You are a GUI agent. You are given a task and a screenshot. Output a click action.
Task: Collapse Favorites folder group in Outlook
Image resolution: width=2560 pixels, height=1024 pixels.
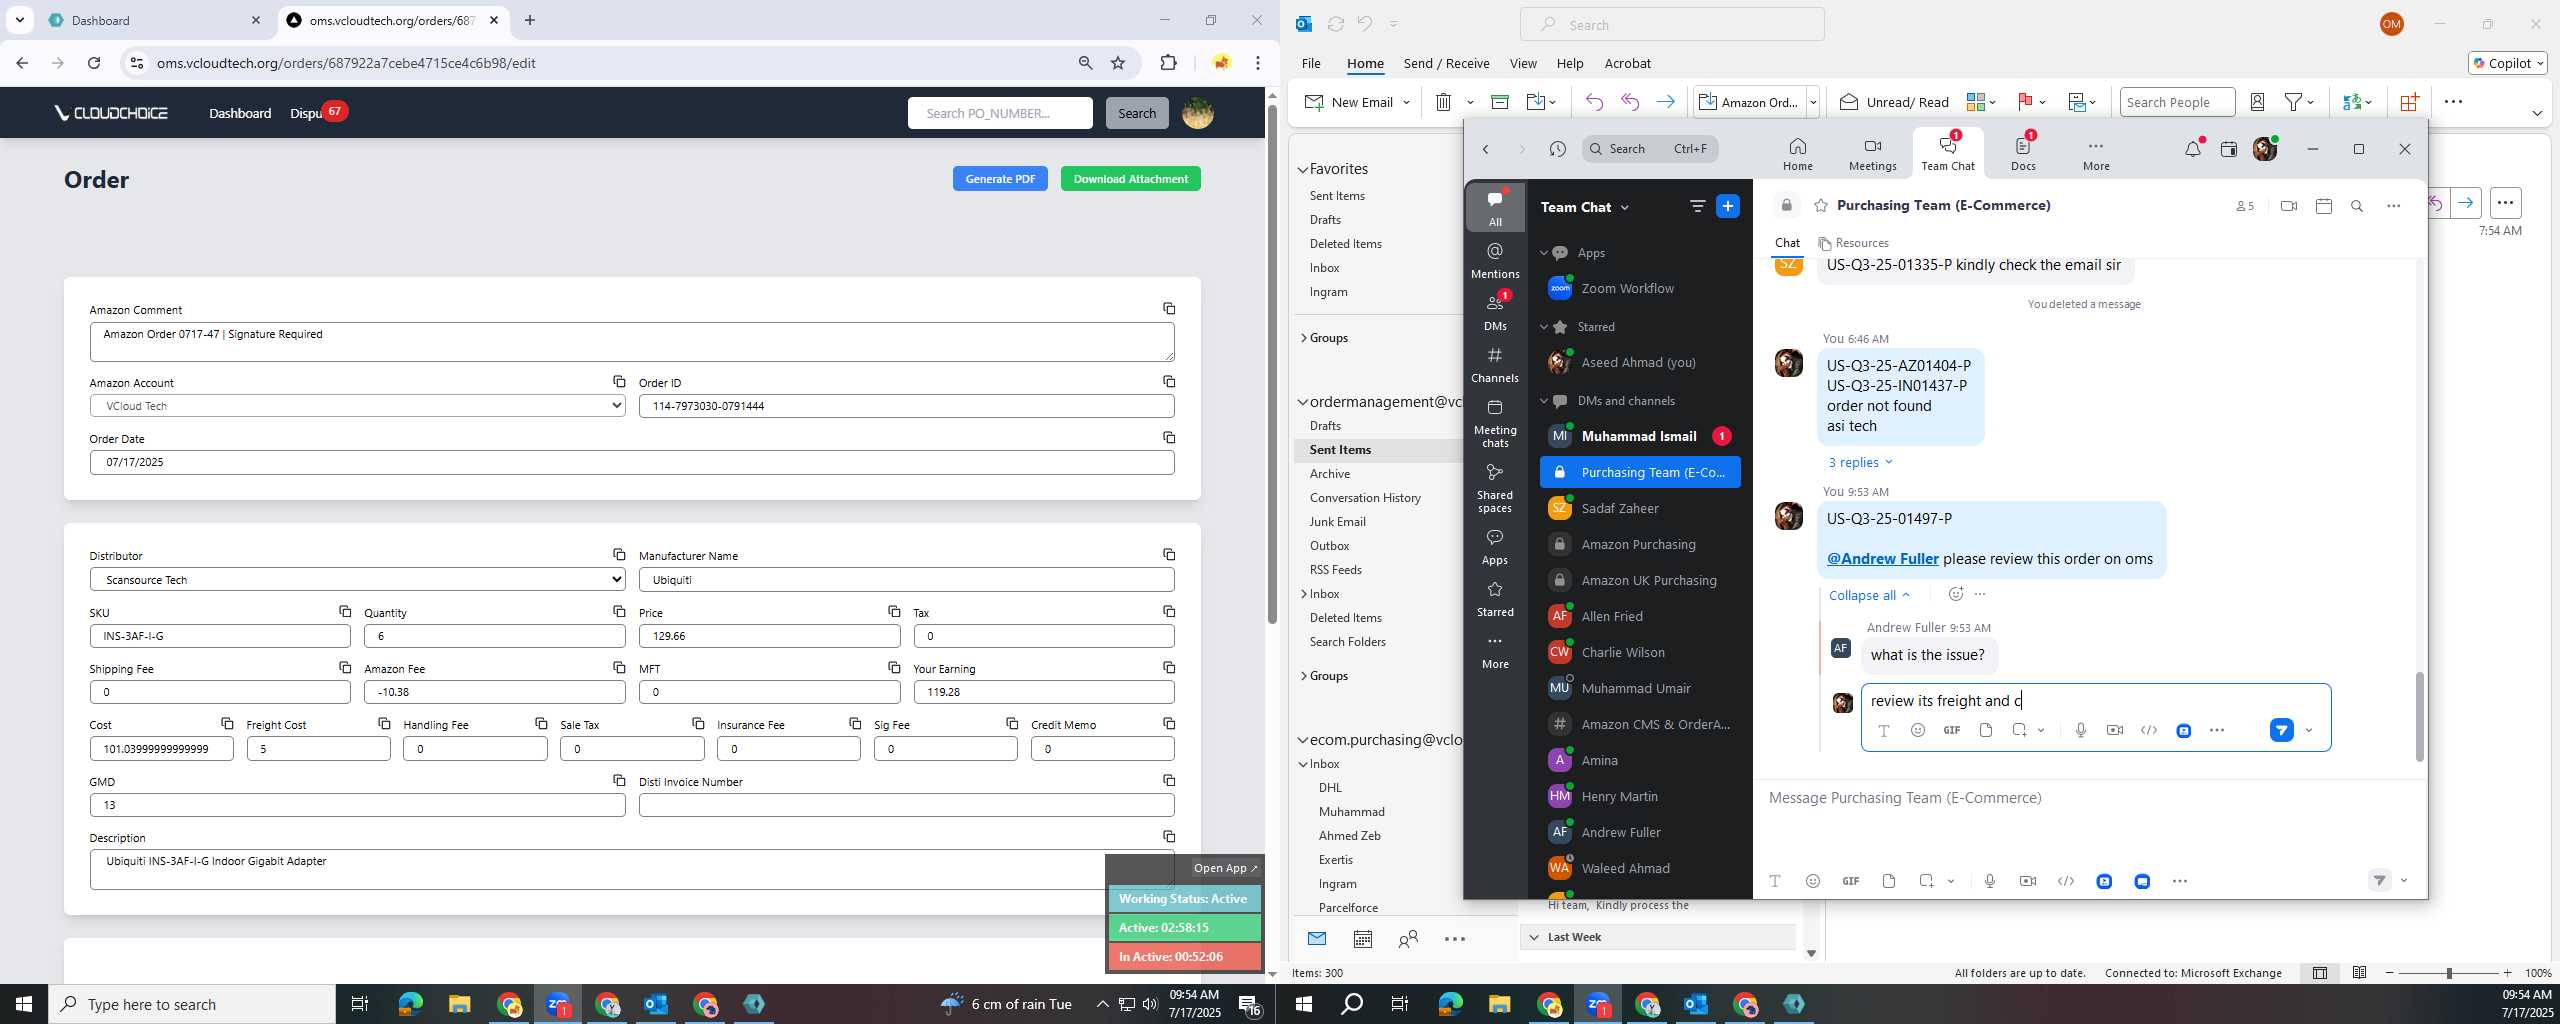click(x=1303, y=170)
